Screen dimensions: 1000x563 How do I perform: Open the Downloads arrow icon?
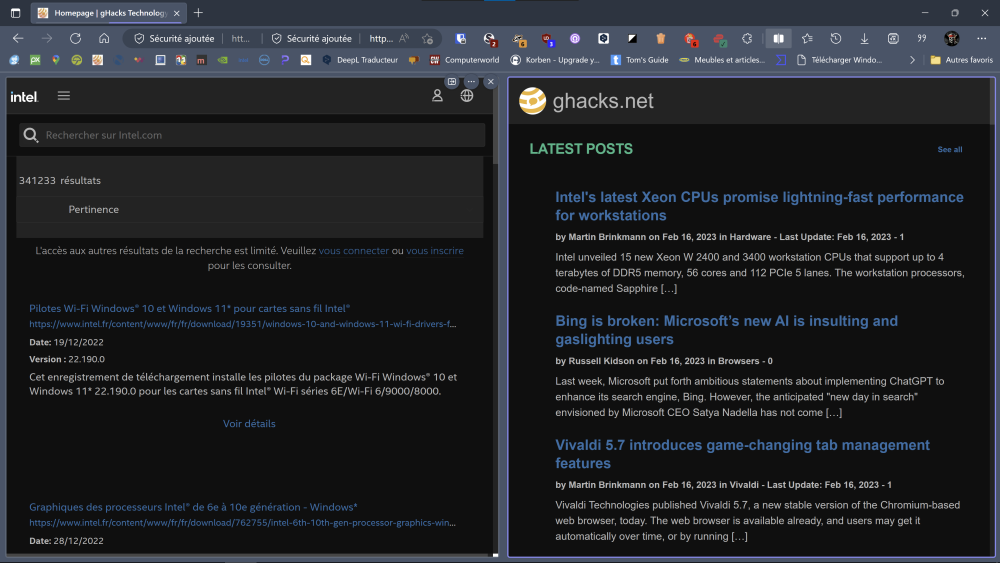864,38
